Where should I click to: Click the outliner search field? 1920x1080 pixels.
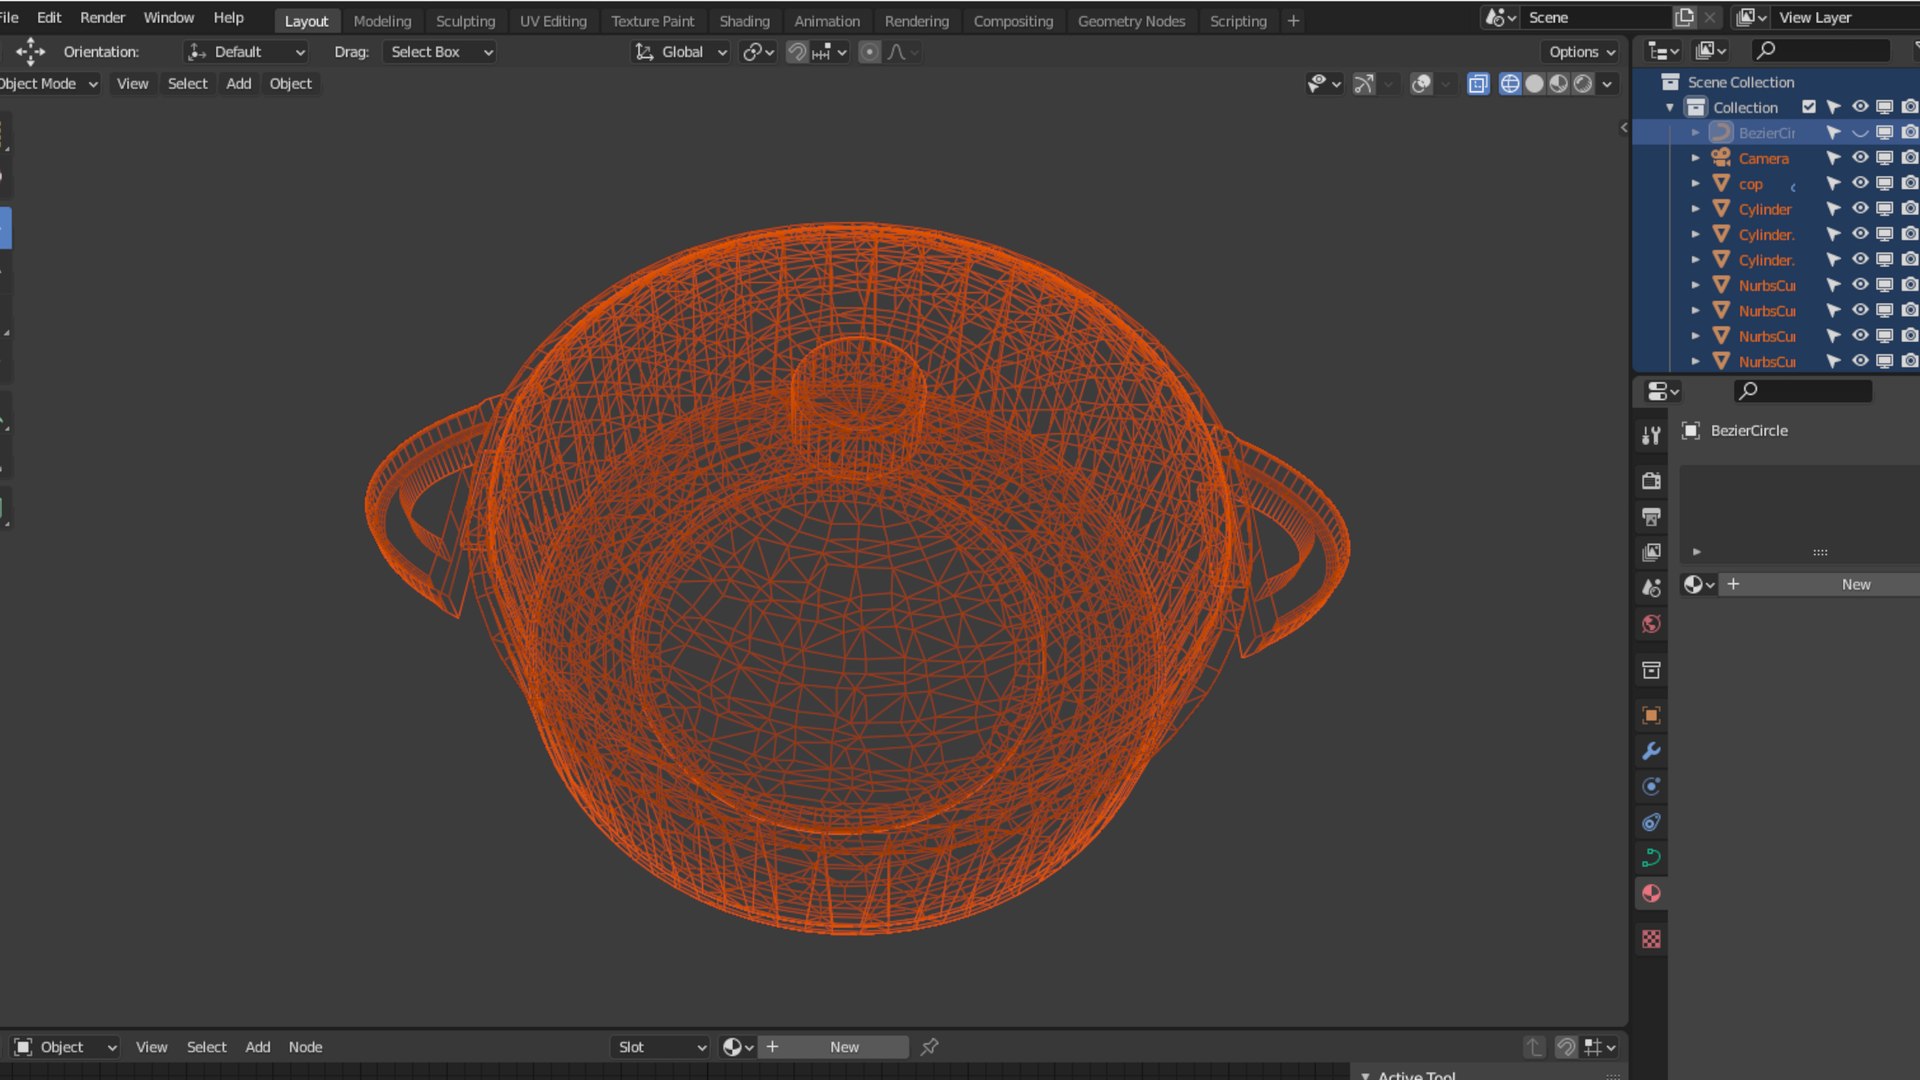1822,50
